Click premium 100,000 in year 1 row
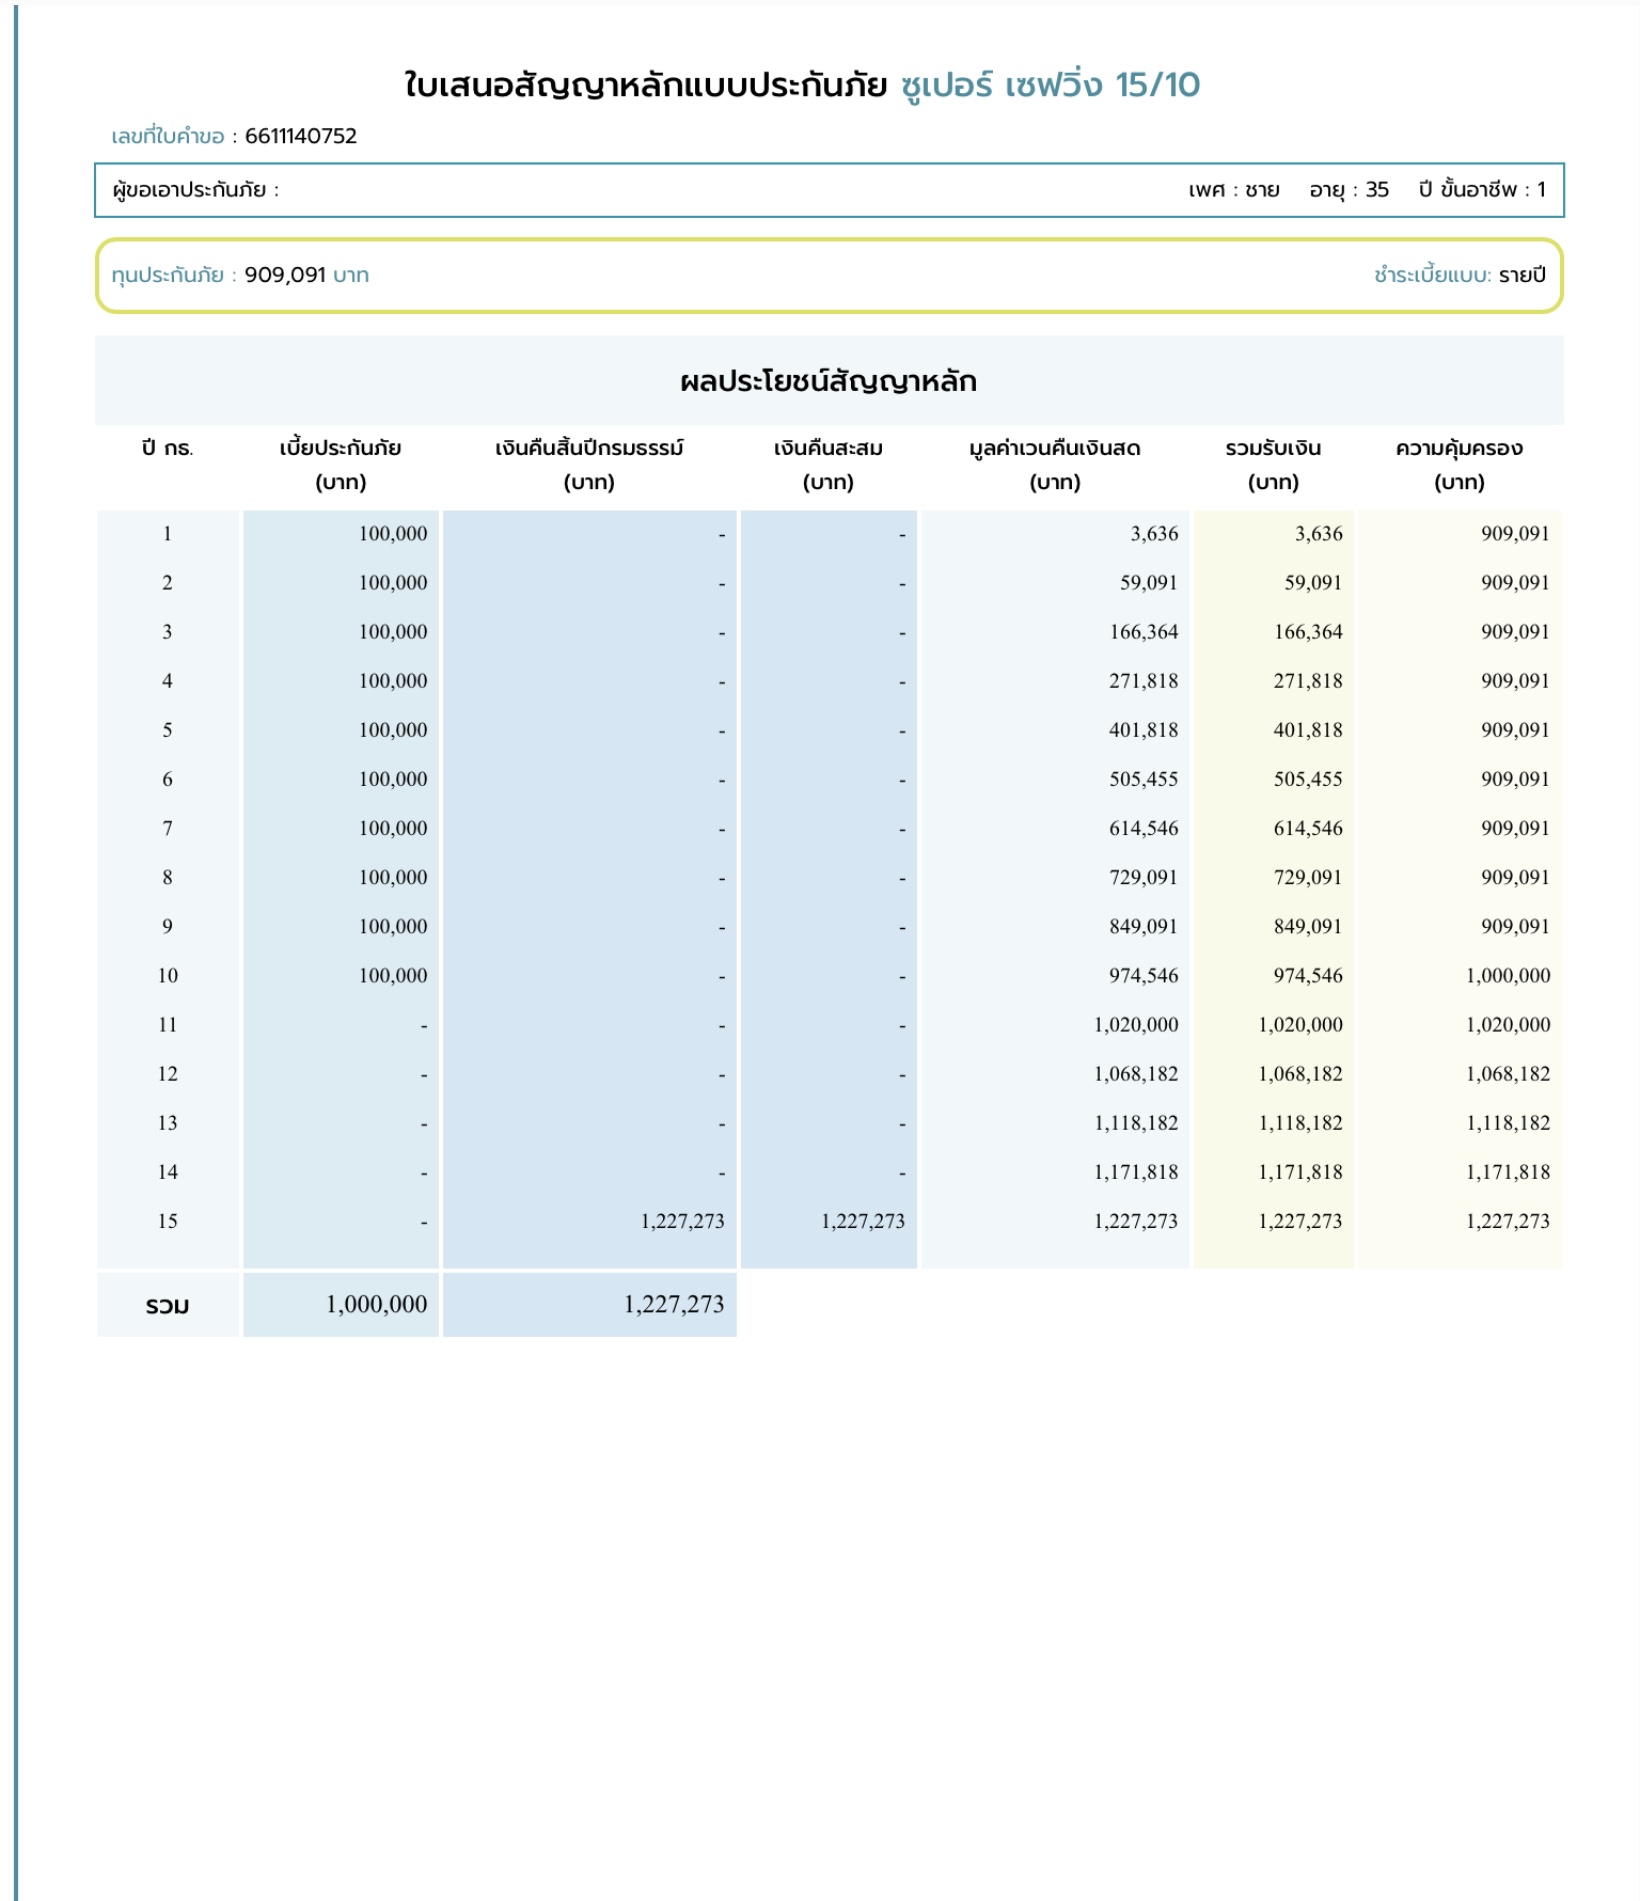Image resolution: width=1640 pixels, height=1901 pixels. pos(393,534)
